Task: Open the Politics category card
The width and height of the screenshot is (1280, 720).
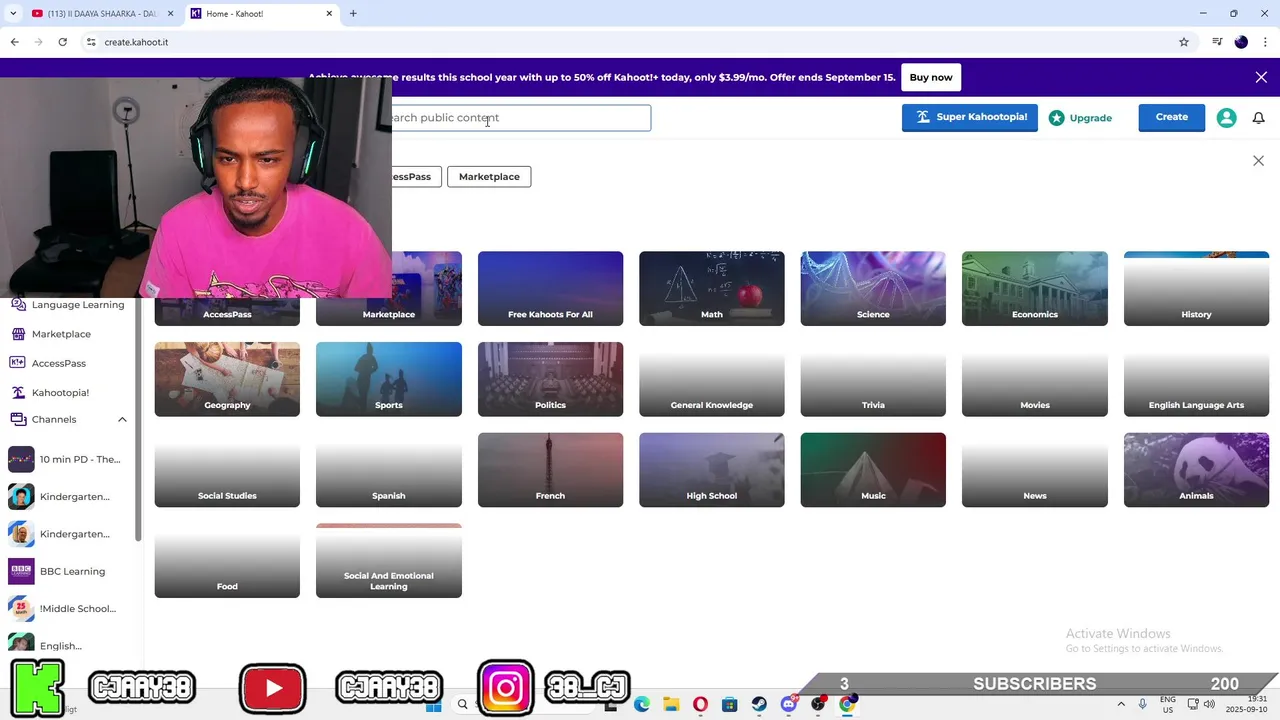Action: pos(550,379)
